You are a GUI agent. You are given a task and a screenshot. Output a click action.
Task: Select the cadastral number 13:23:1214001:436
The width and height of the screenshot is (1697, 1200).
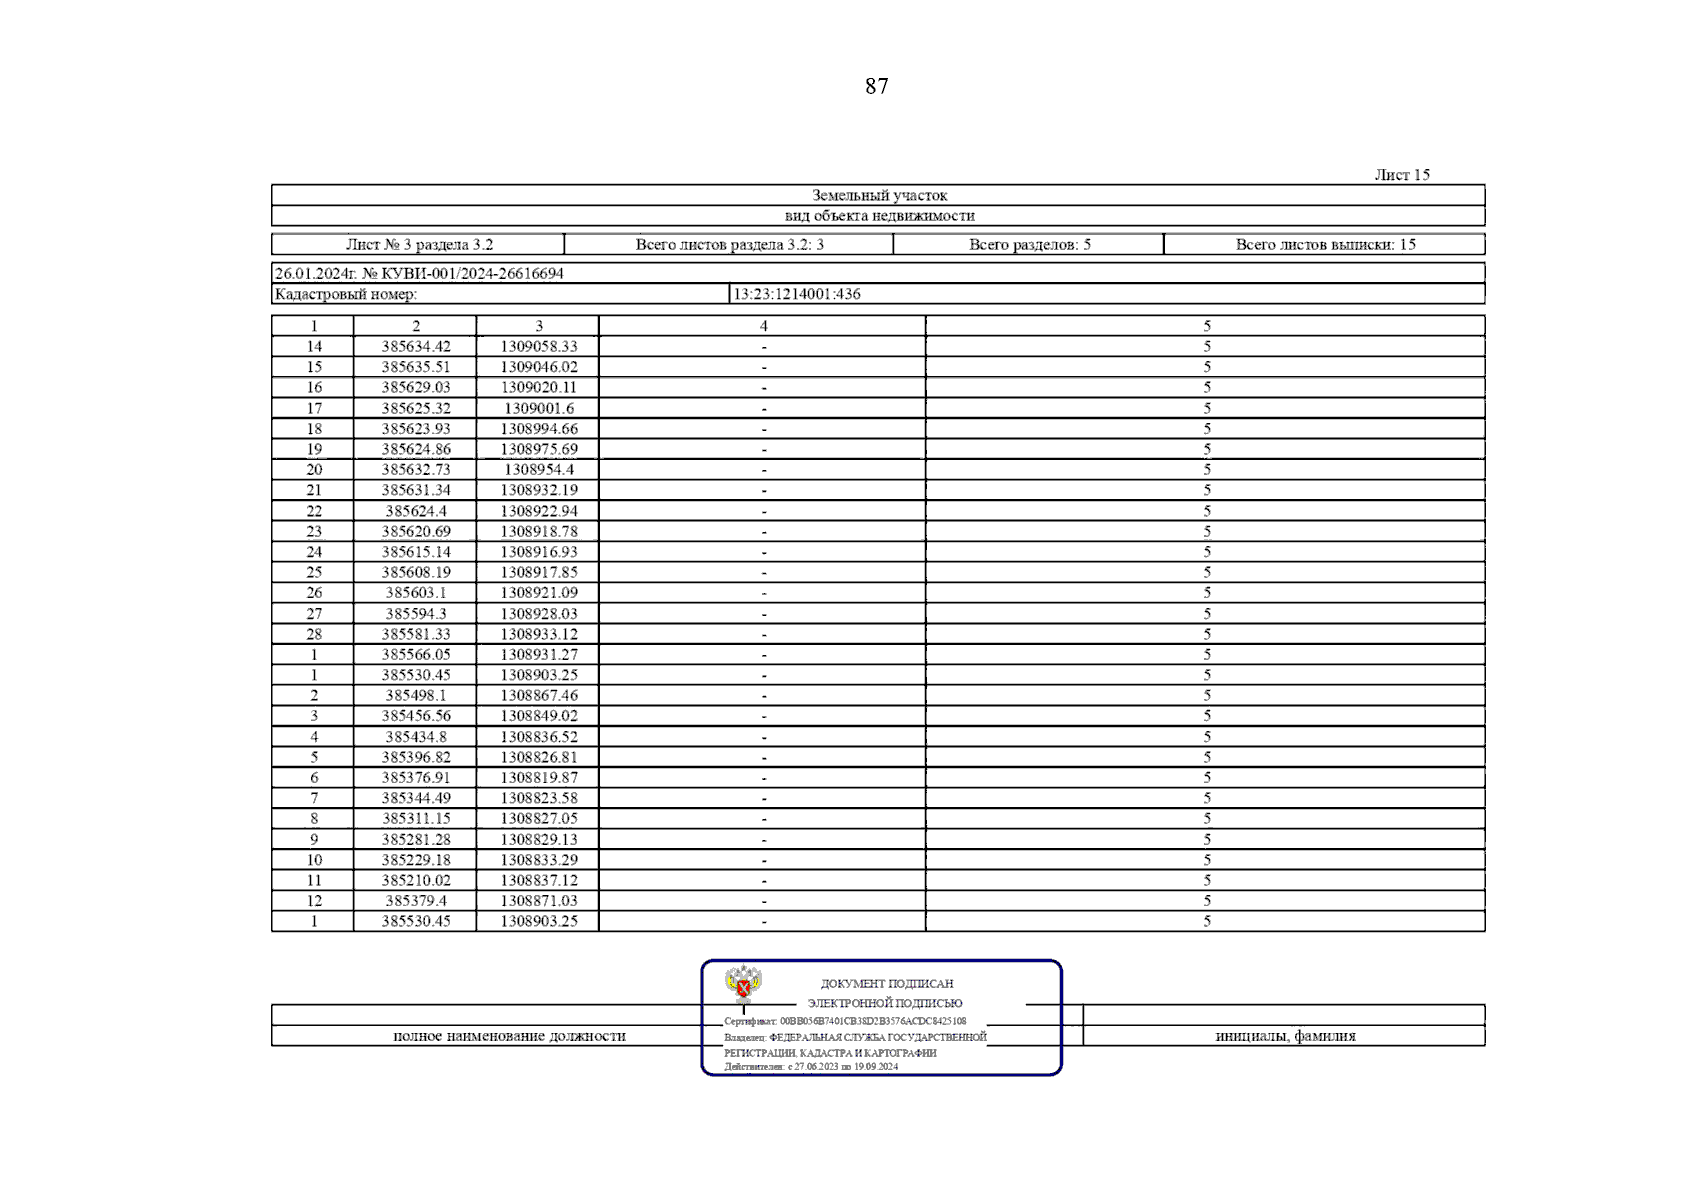pos(797,294)
